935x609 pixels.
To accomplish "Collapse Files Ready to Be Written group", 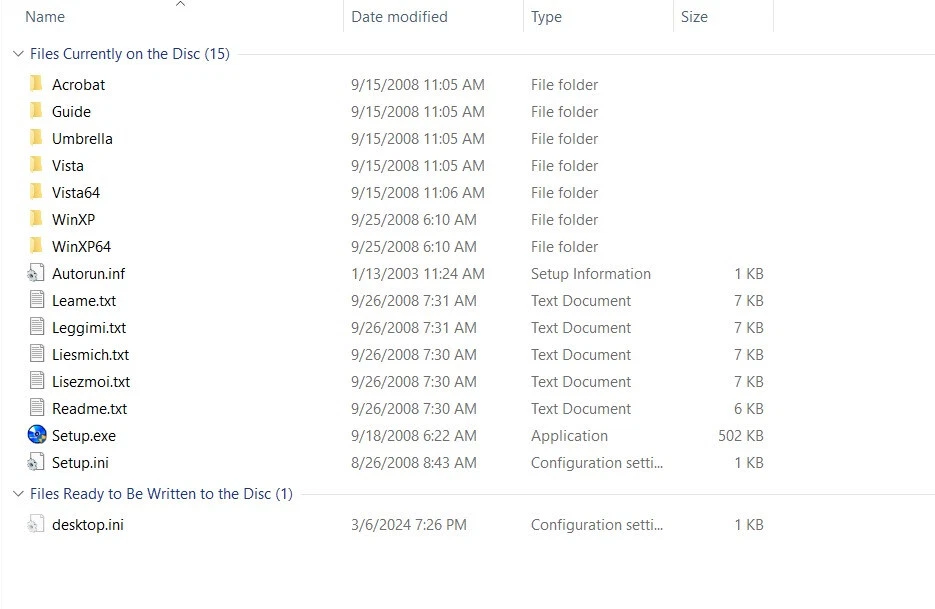I will click(x=18, y=494).
